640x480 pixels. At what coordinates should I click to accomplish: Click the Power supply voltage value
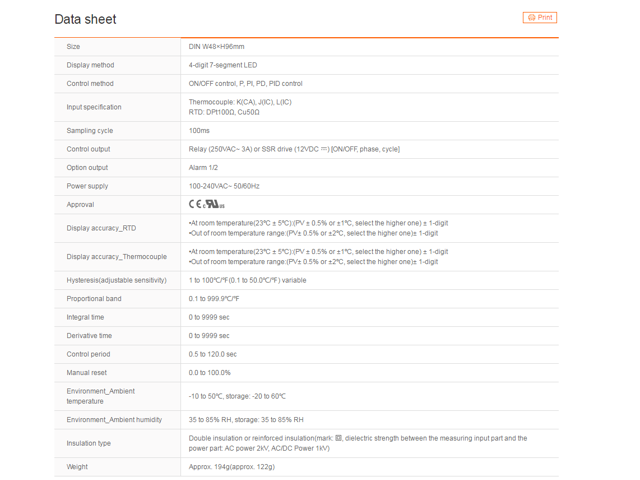click(224, 186)
